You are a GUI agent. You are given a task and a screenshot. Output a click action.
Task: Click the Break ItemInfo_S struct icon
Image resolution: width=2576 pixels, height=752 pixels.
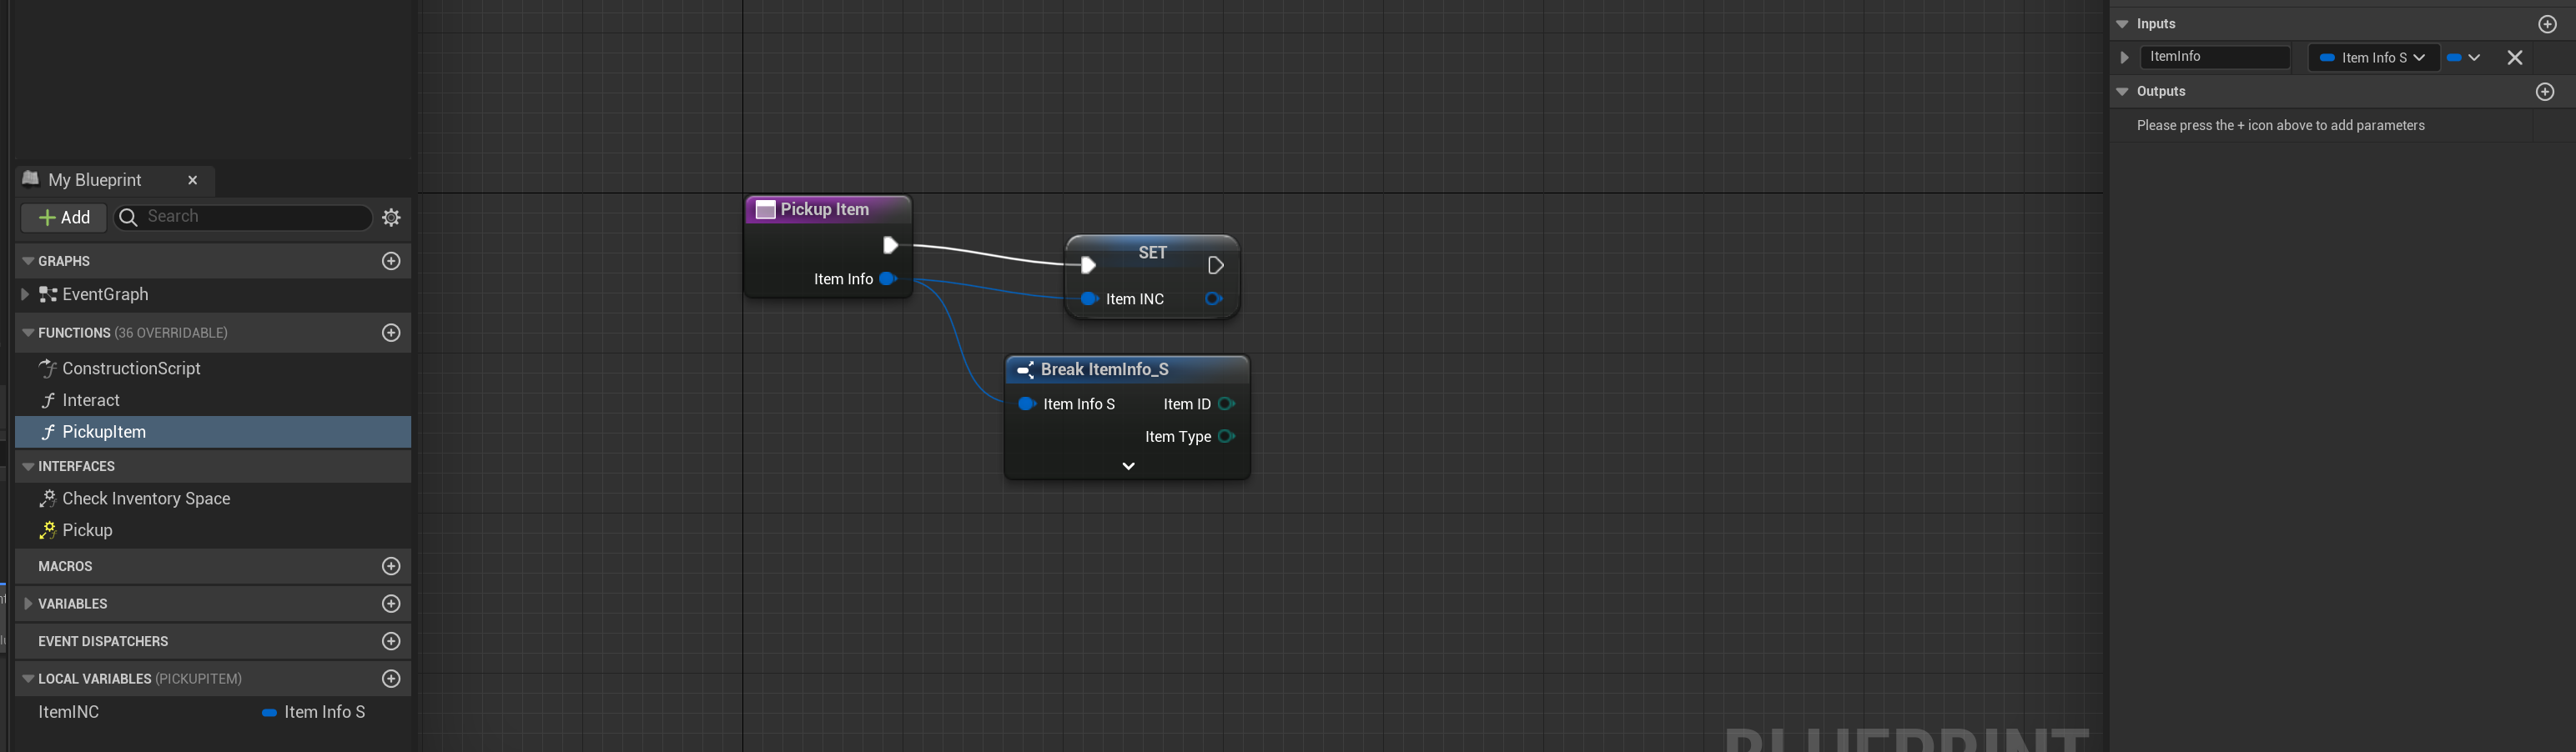pos(1025,371)
